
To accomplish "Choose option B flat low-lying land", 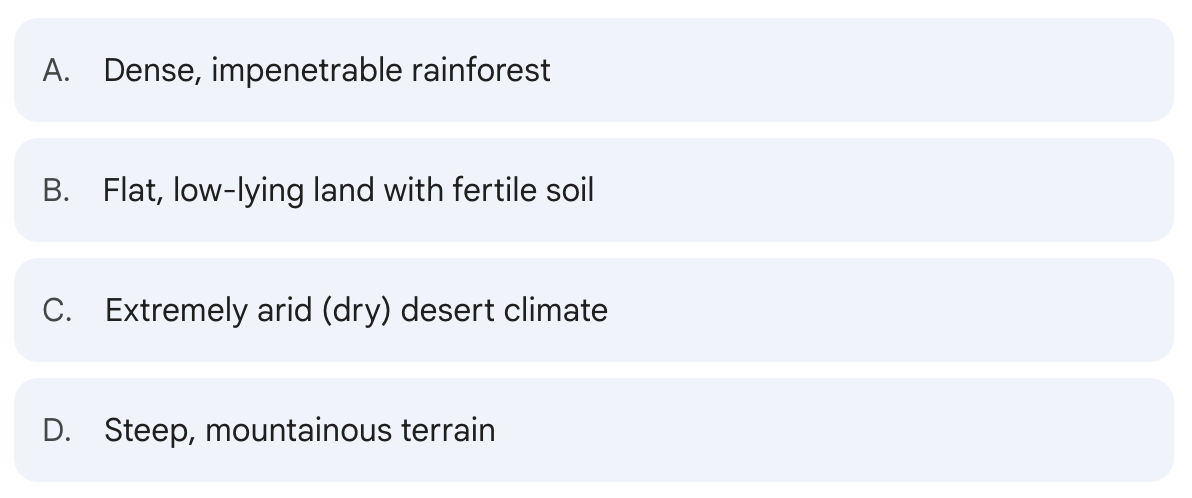I will tap(594, 190).
